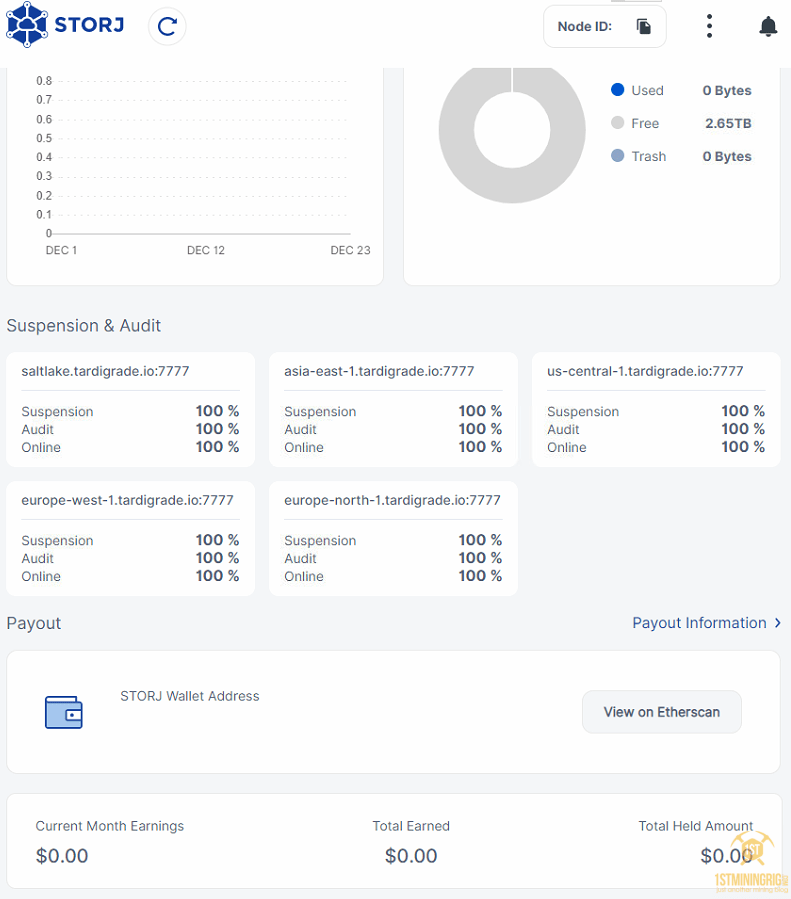This screenshot has height=899, width=791.
Task: Select the blue Used legend dot
Action: pos(617,89)
